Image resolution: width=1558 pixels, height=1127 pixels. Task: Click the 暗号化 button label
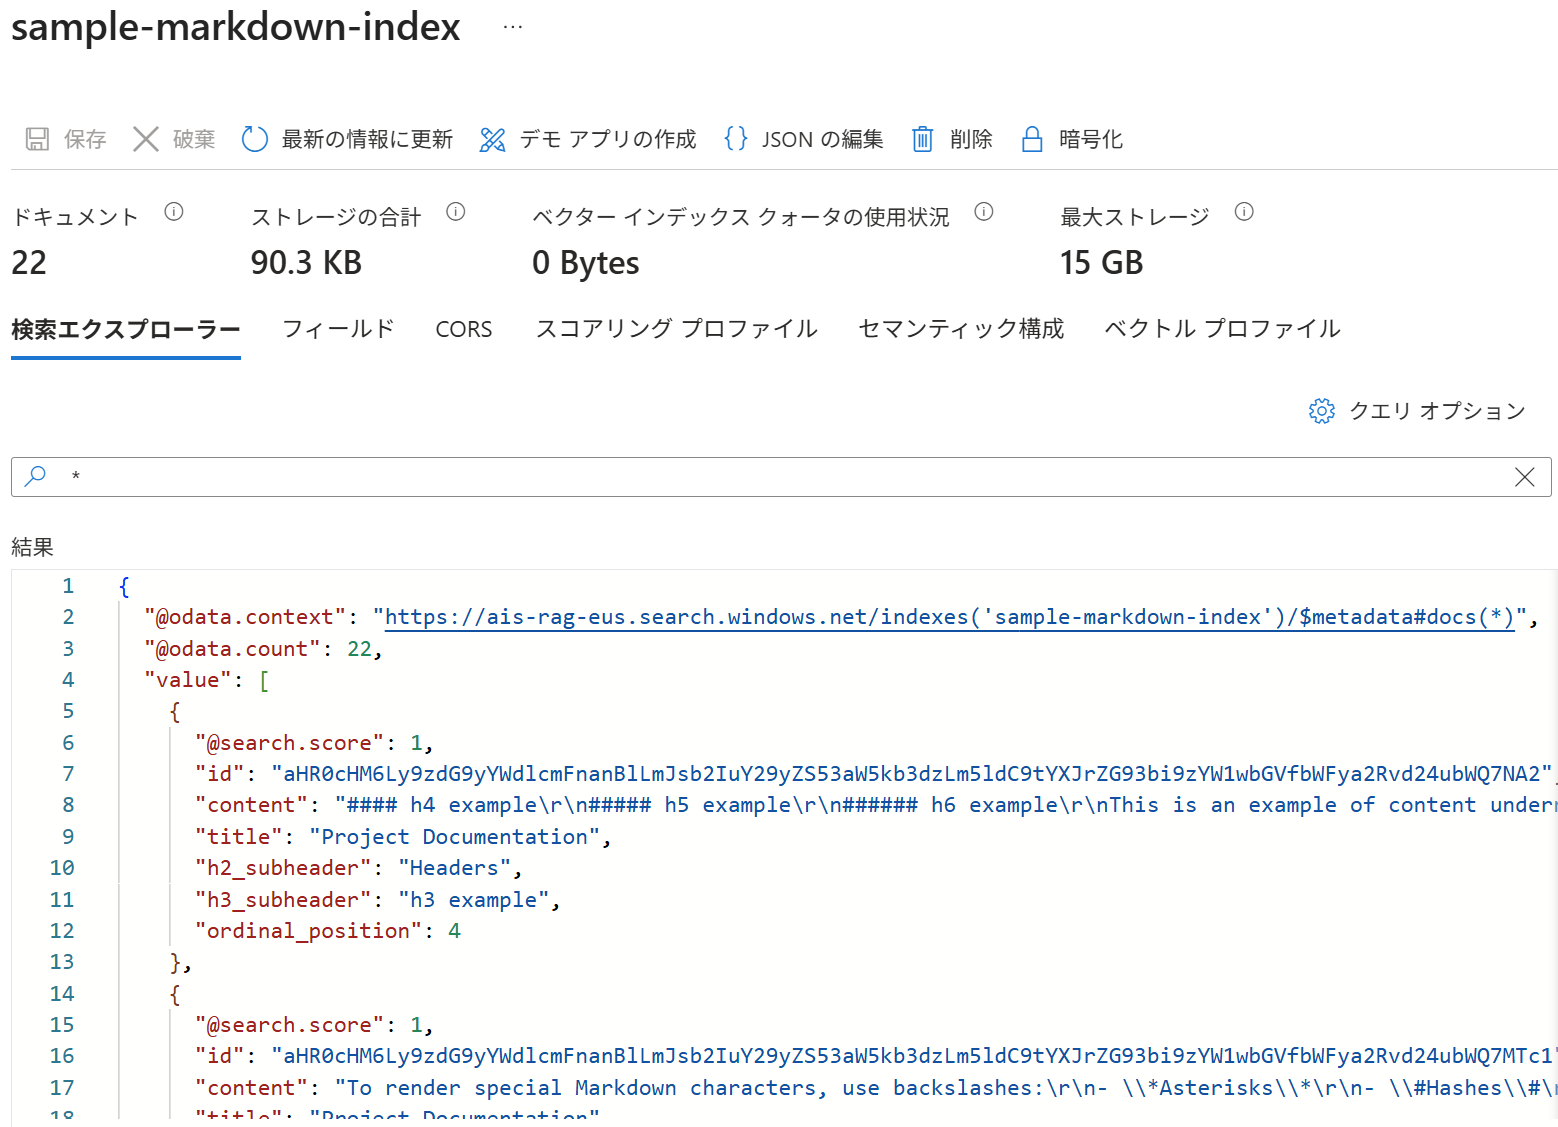coord(1091,140)
